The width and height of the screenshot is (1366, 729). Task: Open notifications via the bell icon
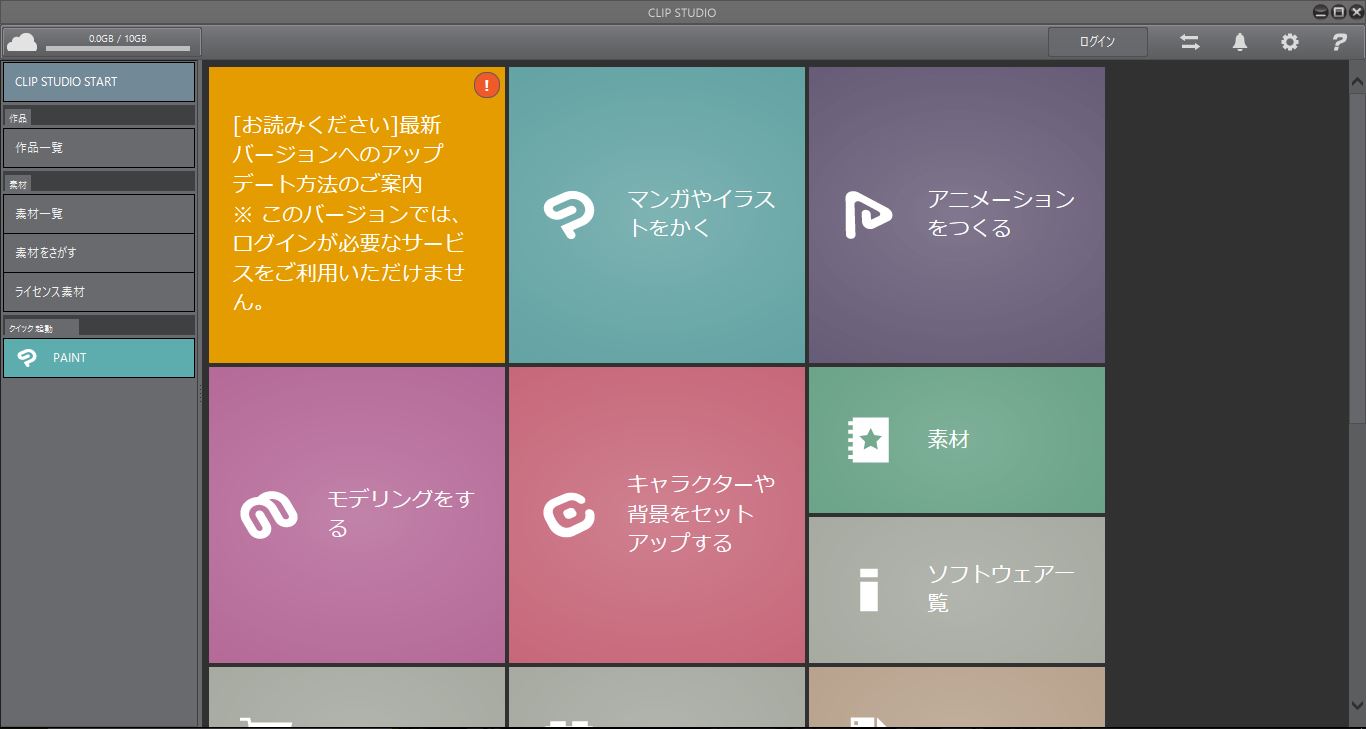[1240, 42]
